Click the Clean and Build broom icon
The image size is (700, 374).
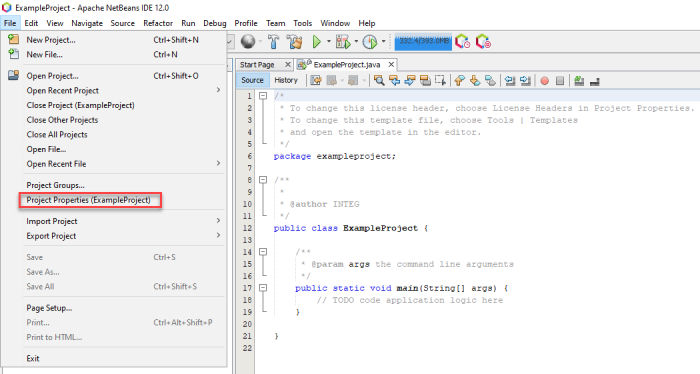(x=295, y=42)
